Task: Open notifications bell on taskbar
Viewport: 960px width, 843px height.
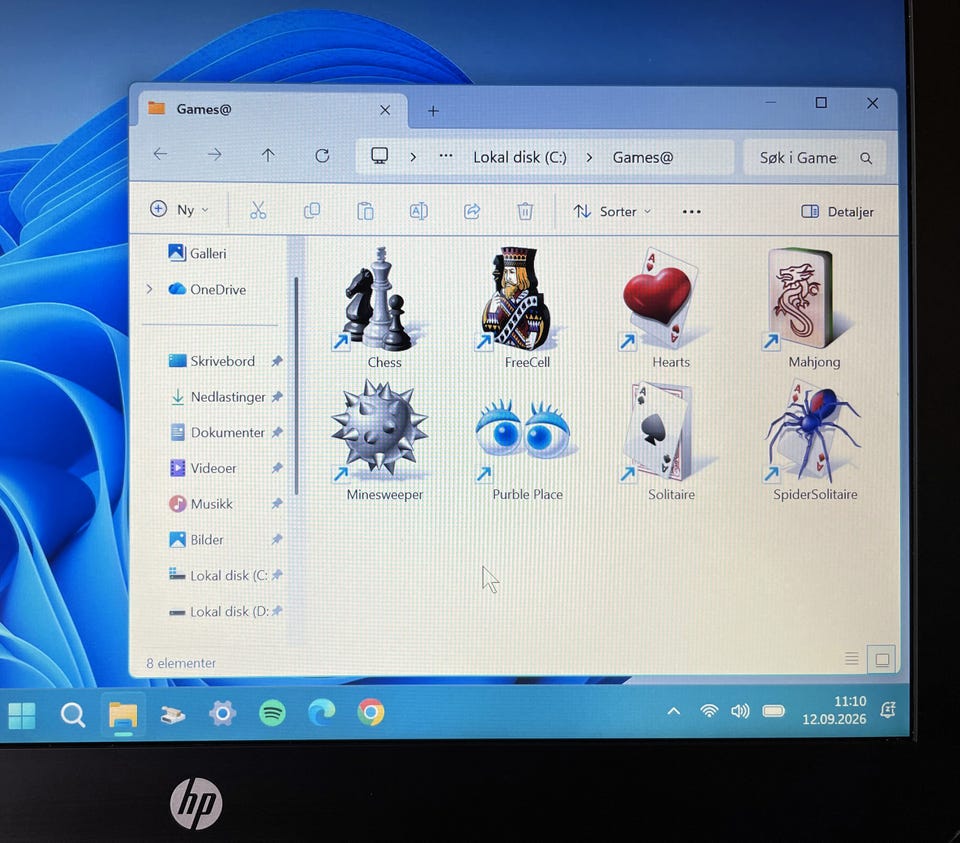Action: coord(888,710)
